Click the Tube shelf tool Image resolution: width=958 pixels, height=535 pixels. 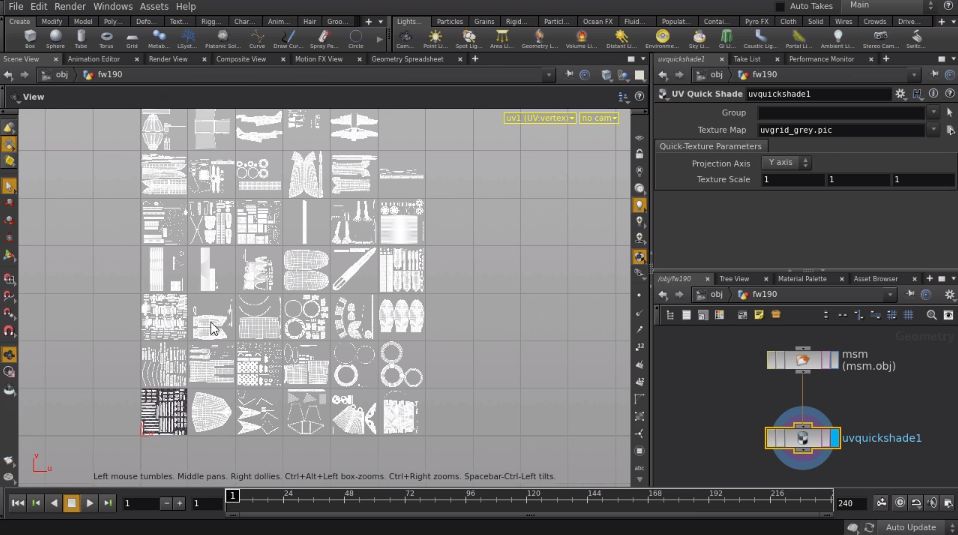(81, 38)
